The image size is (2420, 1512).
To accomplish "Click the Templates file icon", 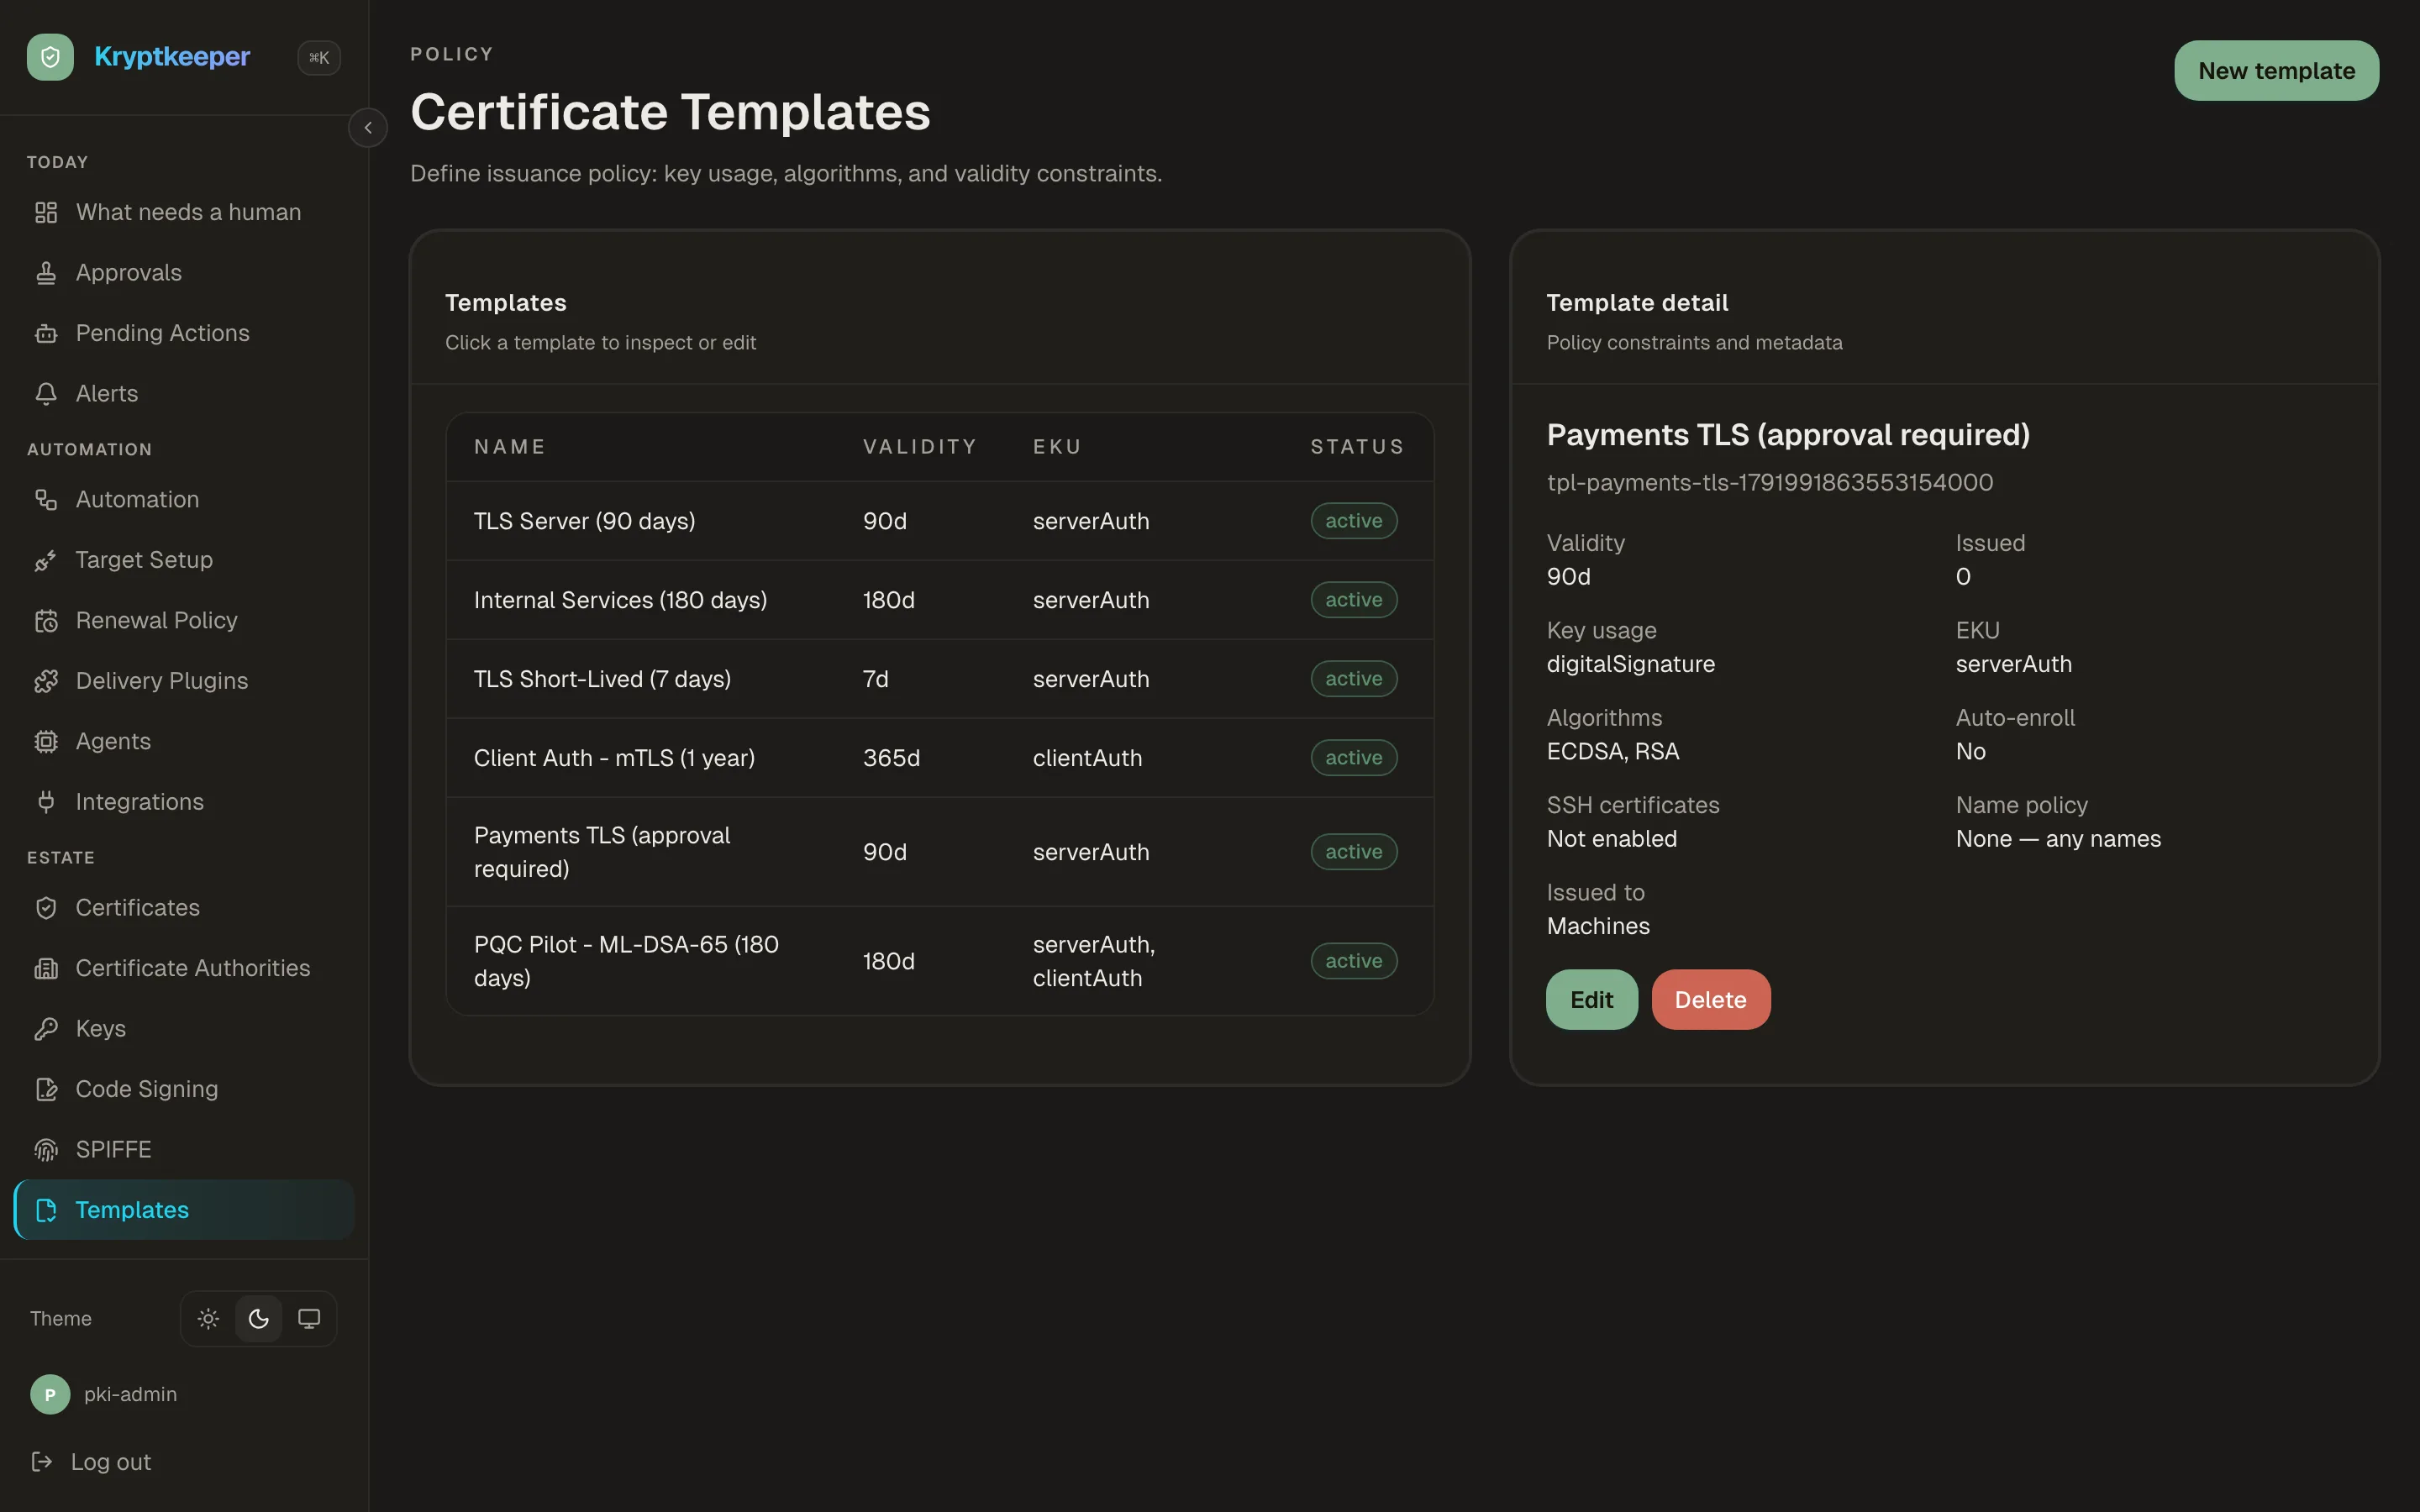I will 46,1210.
